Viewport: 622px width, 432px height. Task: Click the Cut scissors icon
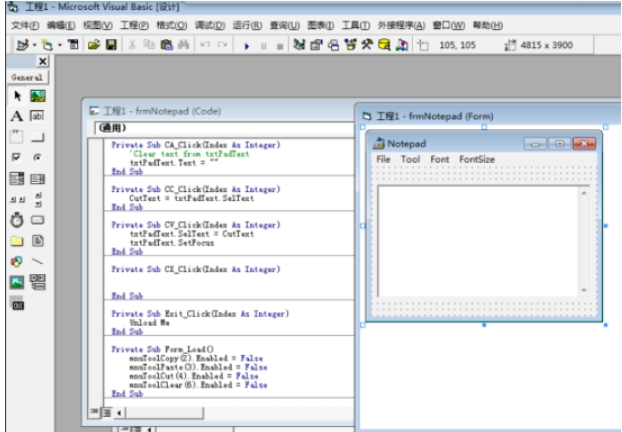132,44
